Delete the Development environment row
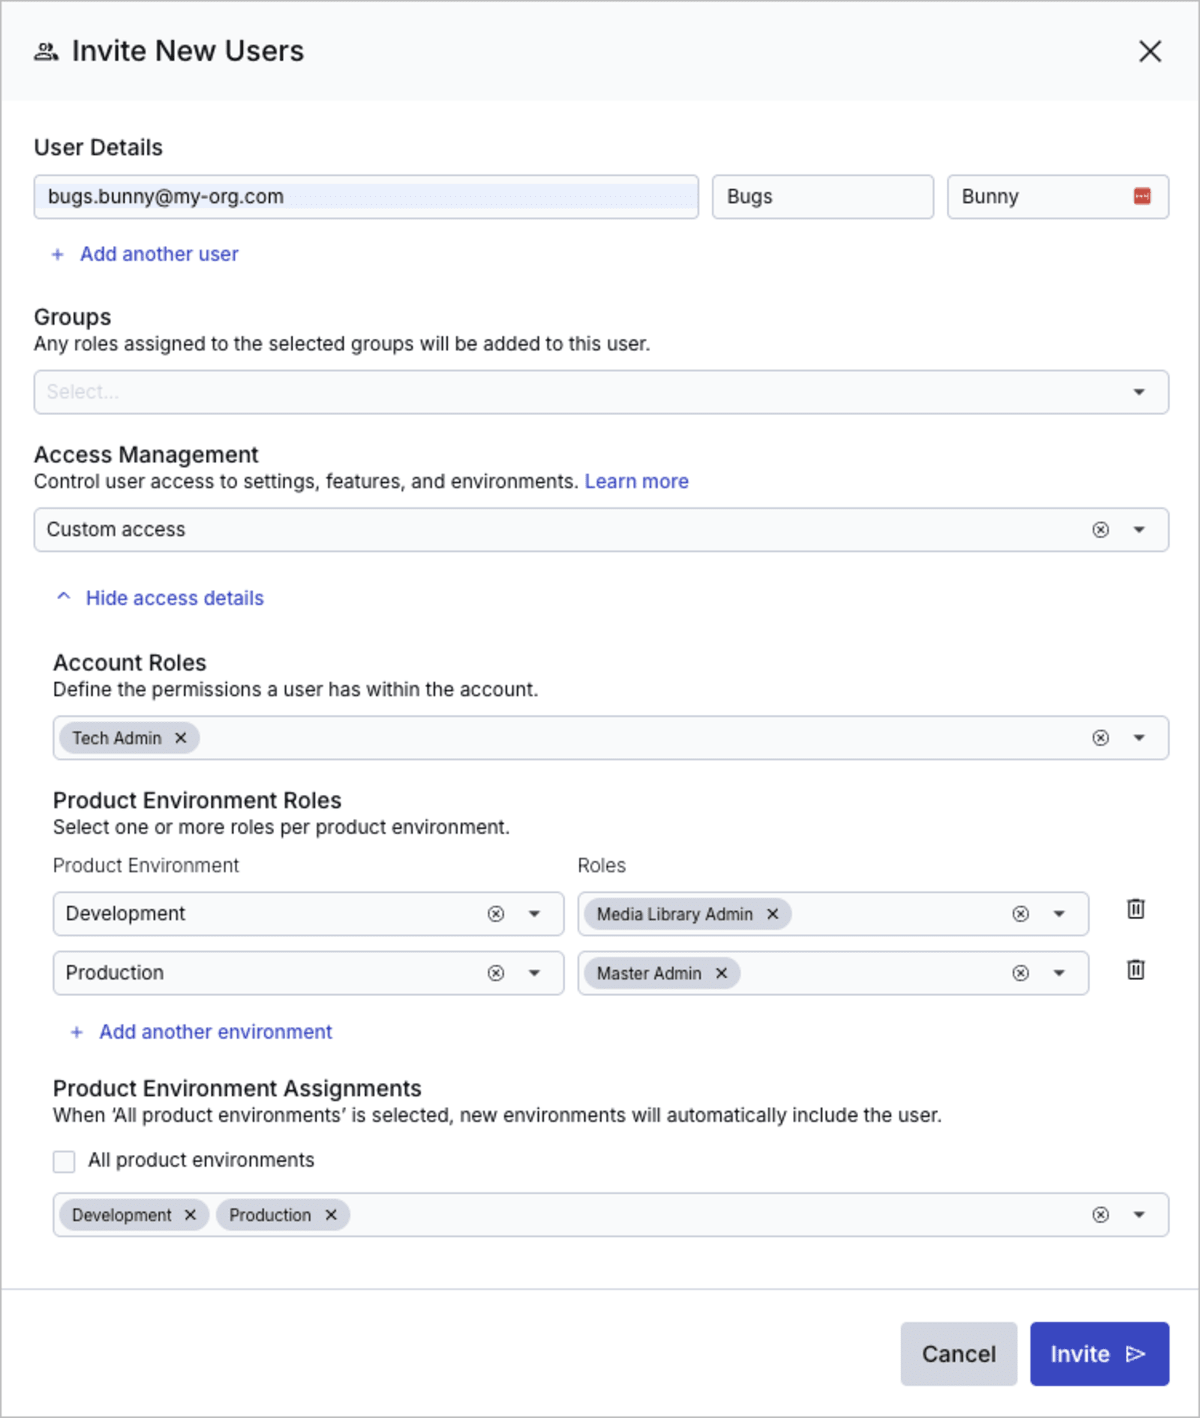 point(1135,910)
